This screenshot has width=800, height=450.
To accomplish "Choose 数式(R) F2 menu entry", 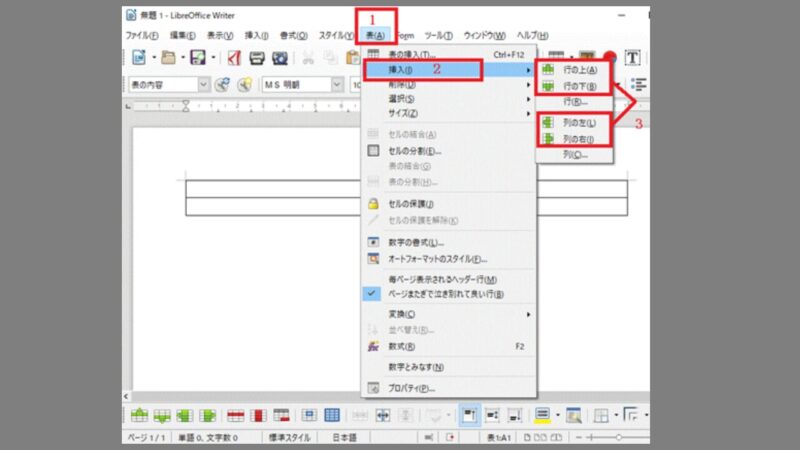I will (x=448, y=346).
